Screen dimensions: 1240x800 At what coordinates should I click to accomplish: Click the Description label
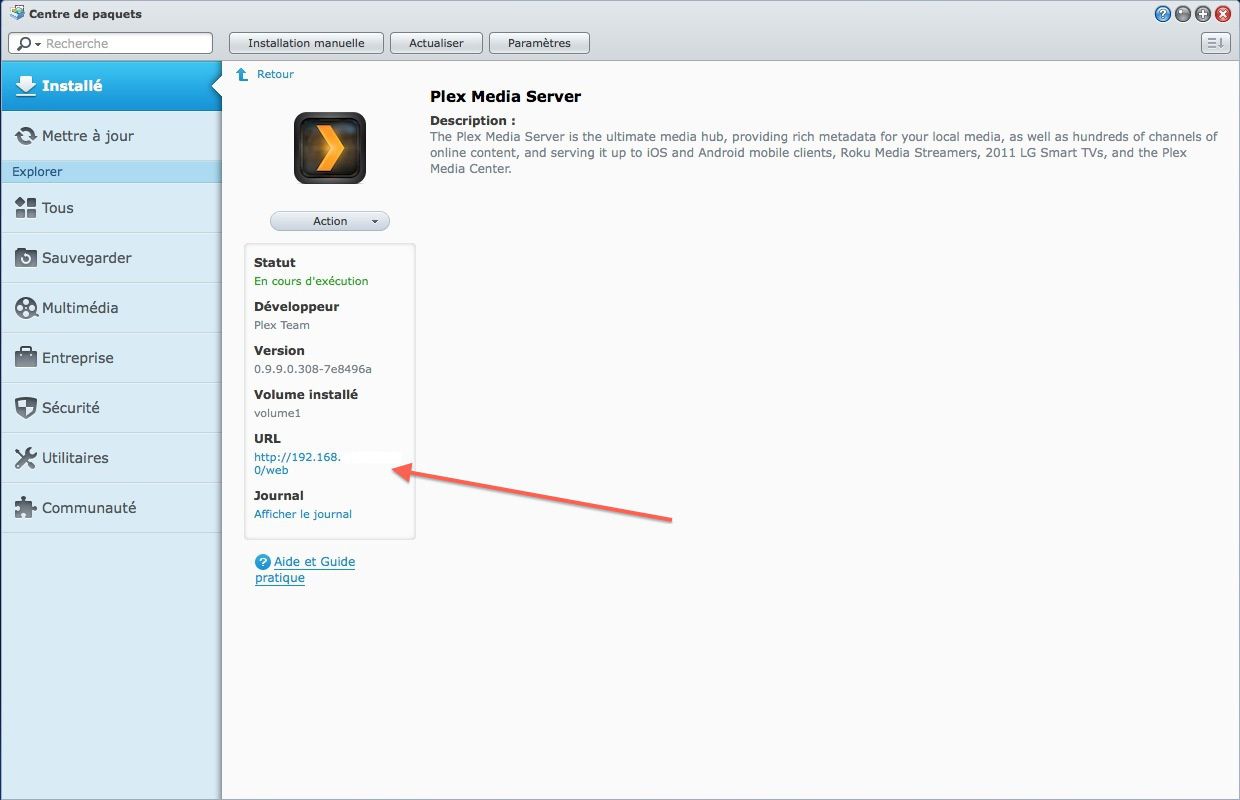pos(472,121)
